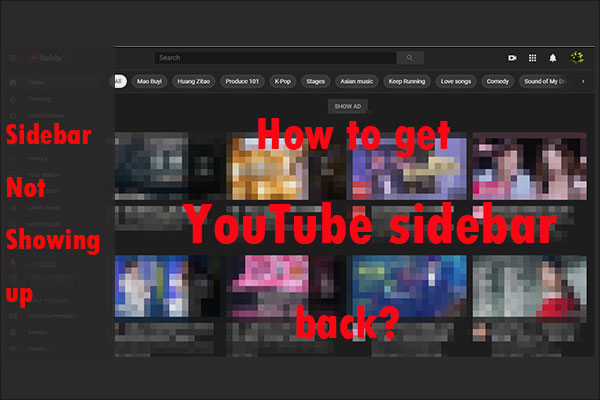Screen dimensions: 600x400
Task: Open the YouTube apps grid icon
Action: click(x=532, y=58)
